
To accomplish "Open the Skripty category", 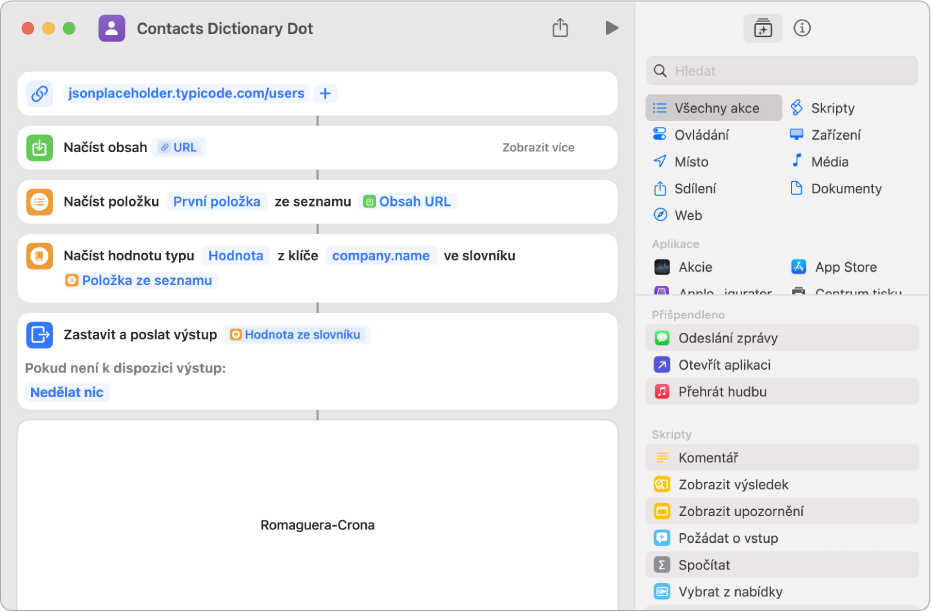I will coord(832,108).
